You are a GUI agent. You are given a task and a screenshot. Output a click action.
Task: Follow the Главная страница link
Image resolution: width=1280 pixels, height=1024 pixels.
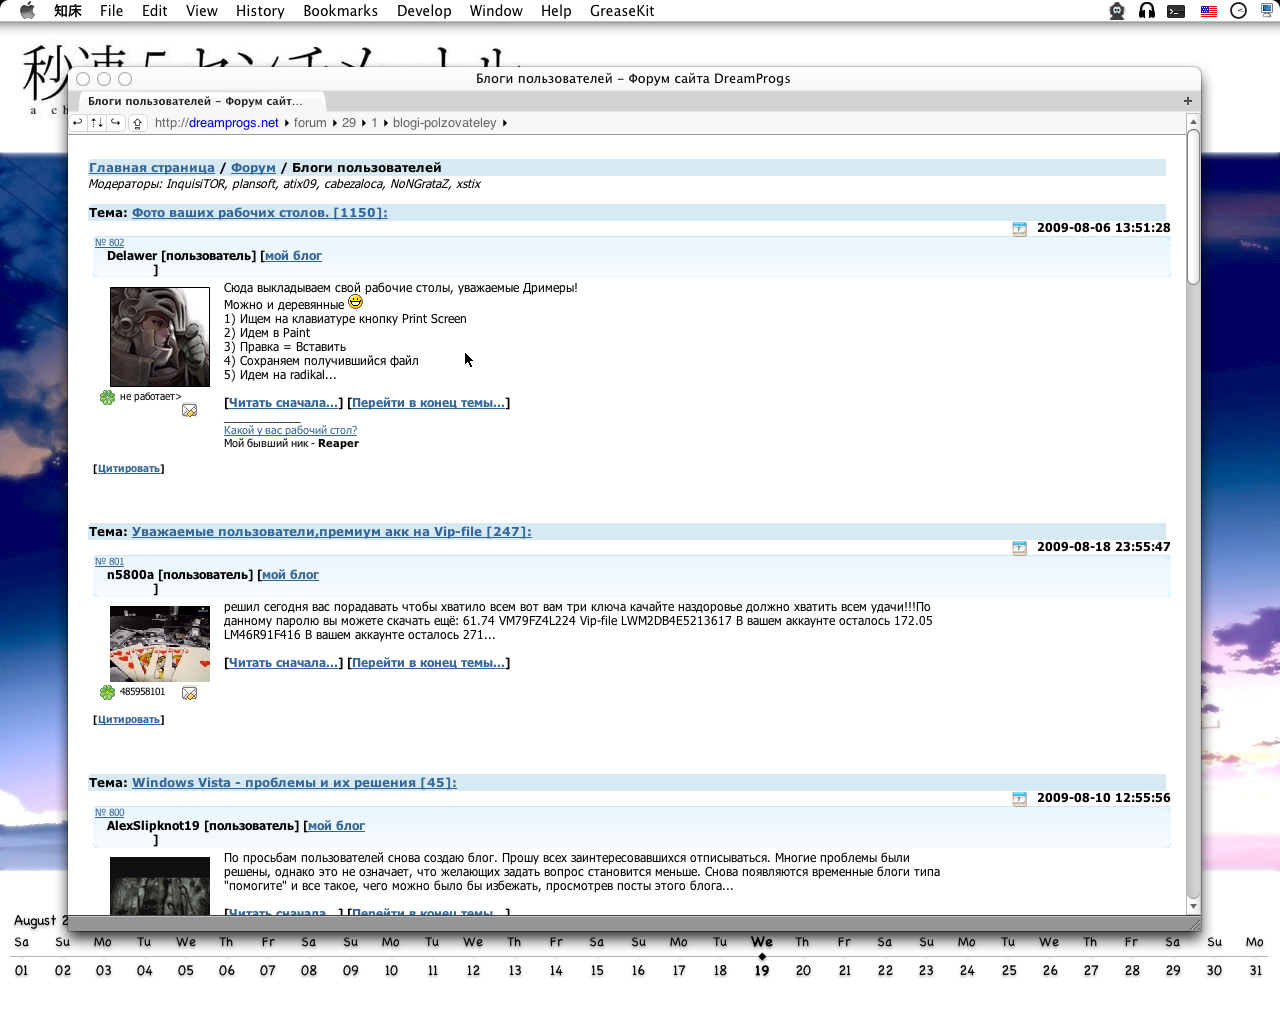tap(152, 168)
